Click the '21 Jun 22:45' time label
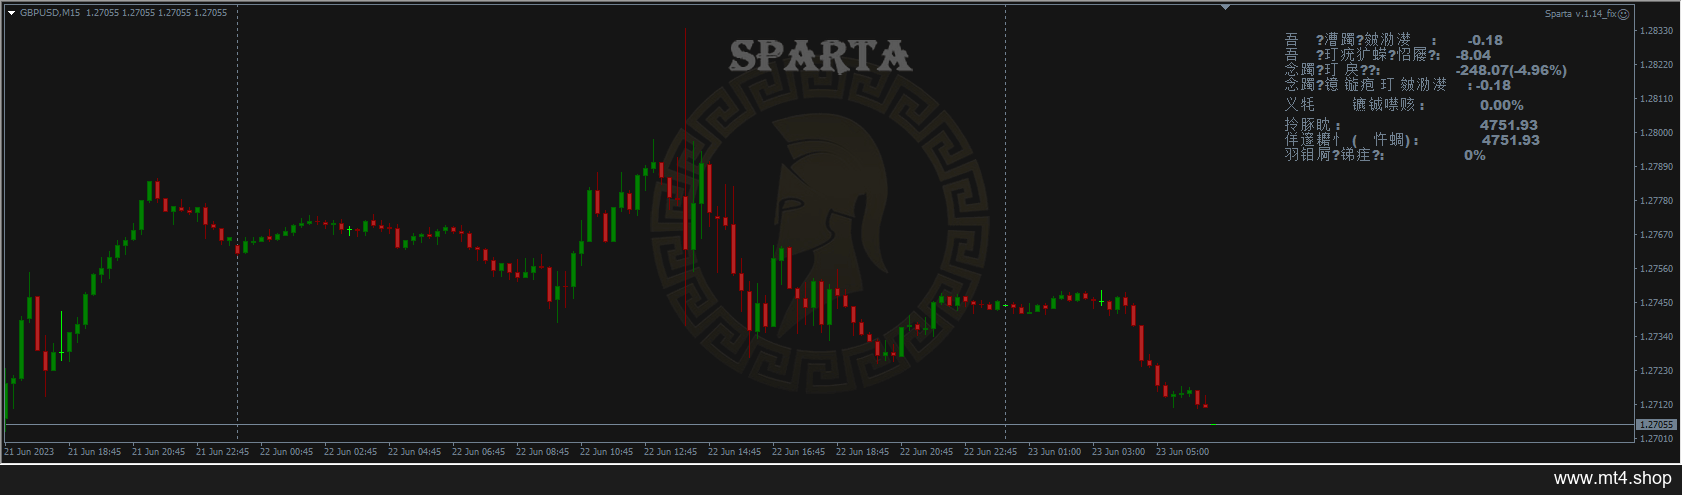This screenshot has width=1682, height=495. pos(222,452)
